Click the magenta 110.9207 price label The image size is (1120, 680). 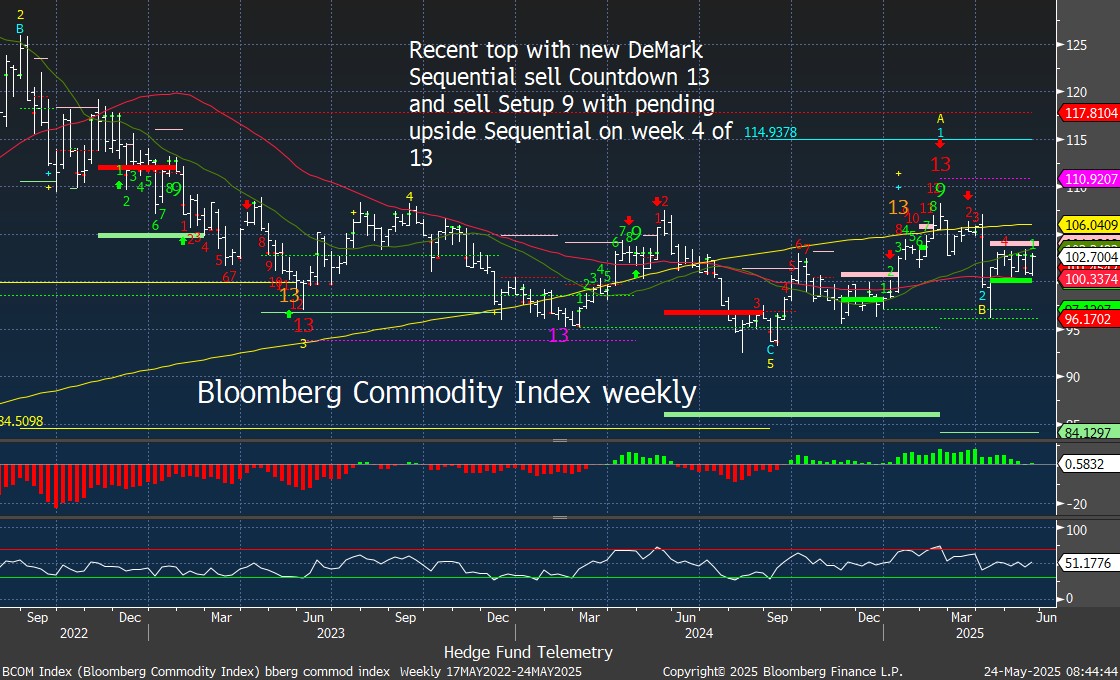(1091, 179)
